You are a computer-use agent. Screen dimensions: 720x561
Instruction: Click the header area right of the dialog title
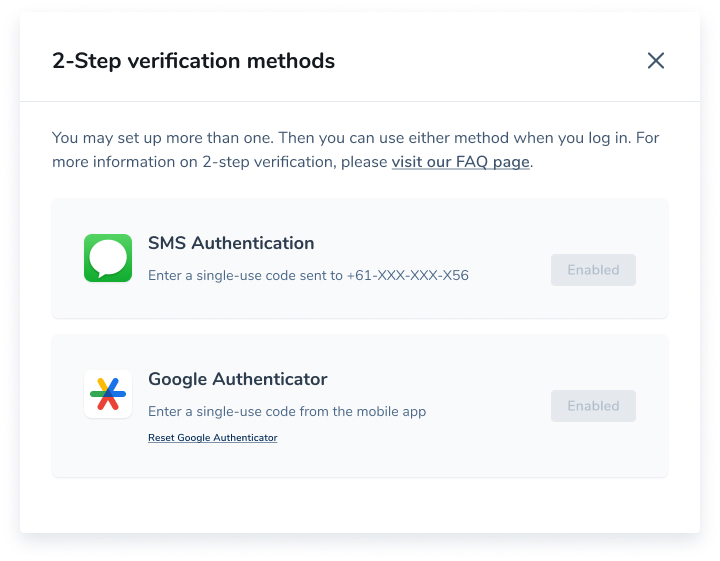pyautogui.click(x=487, y=61)
